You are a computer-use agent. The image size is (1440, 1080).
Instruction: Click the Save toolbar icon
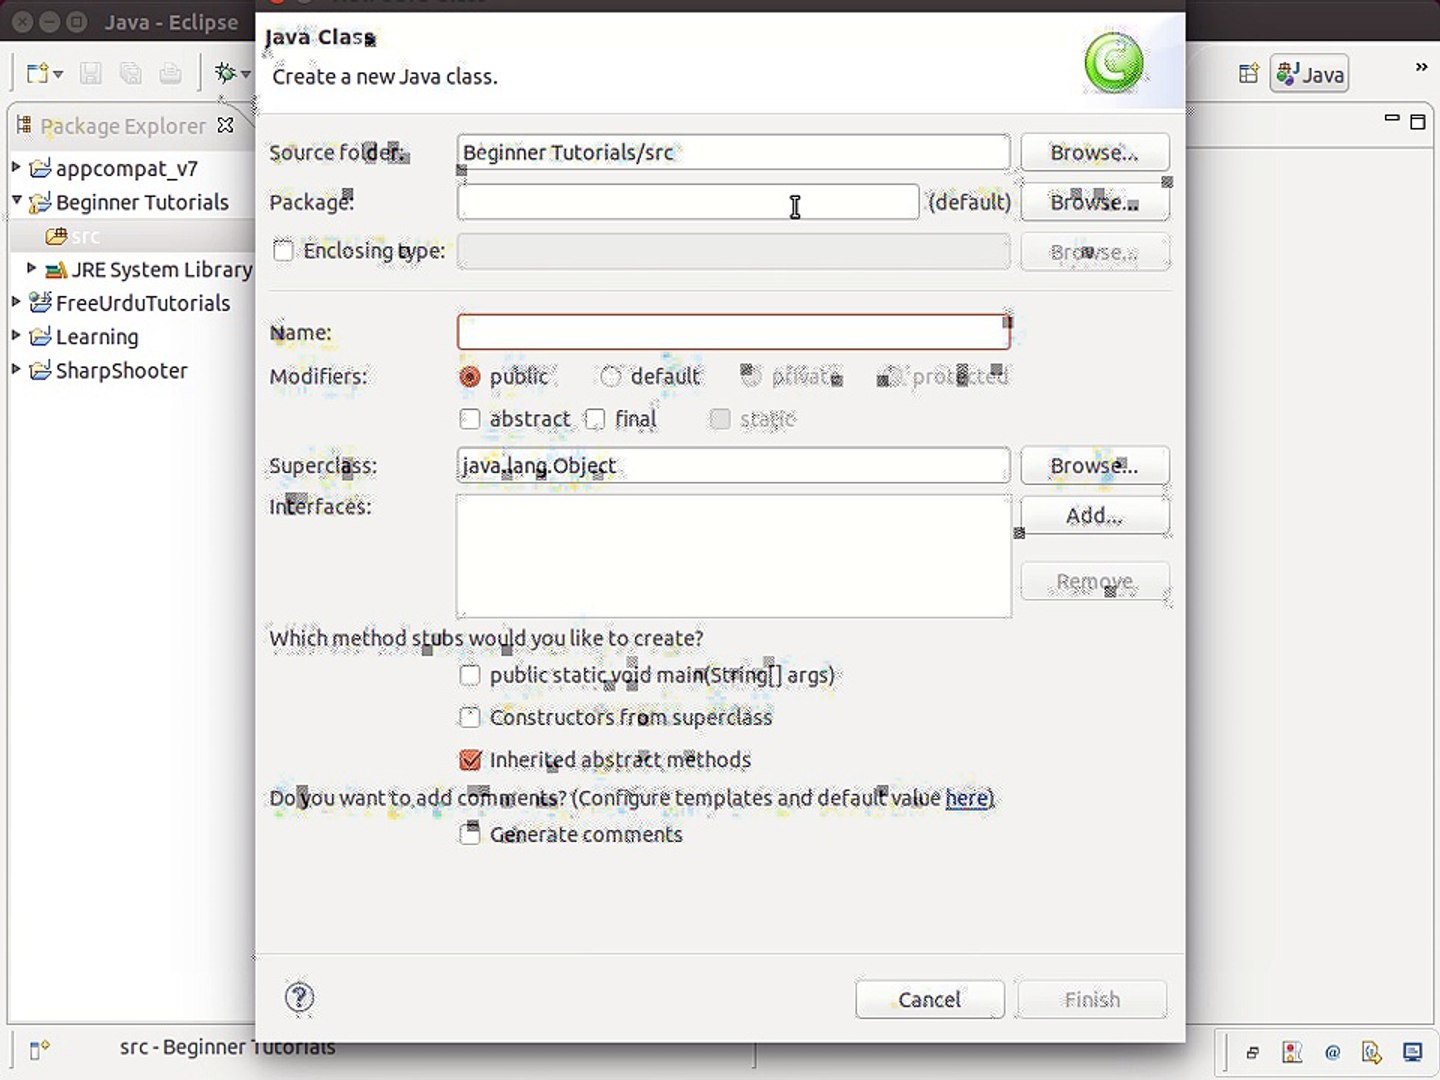(90, 73)
